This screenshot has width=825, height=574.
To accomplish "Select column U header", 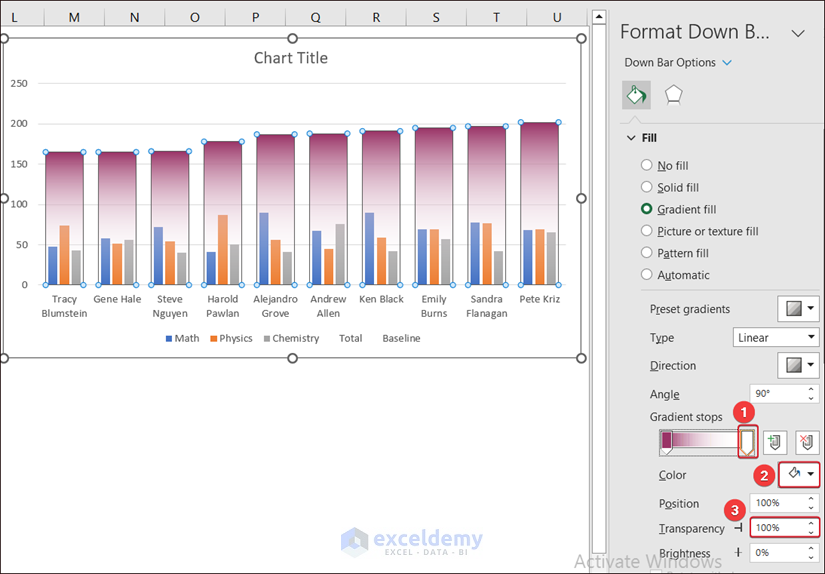I will [557, 17].
